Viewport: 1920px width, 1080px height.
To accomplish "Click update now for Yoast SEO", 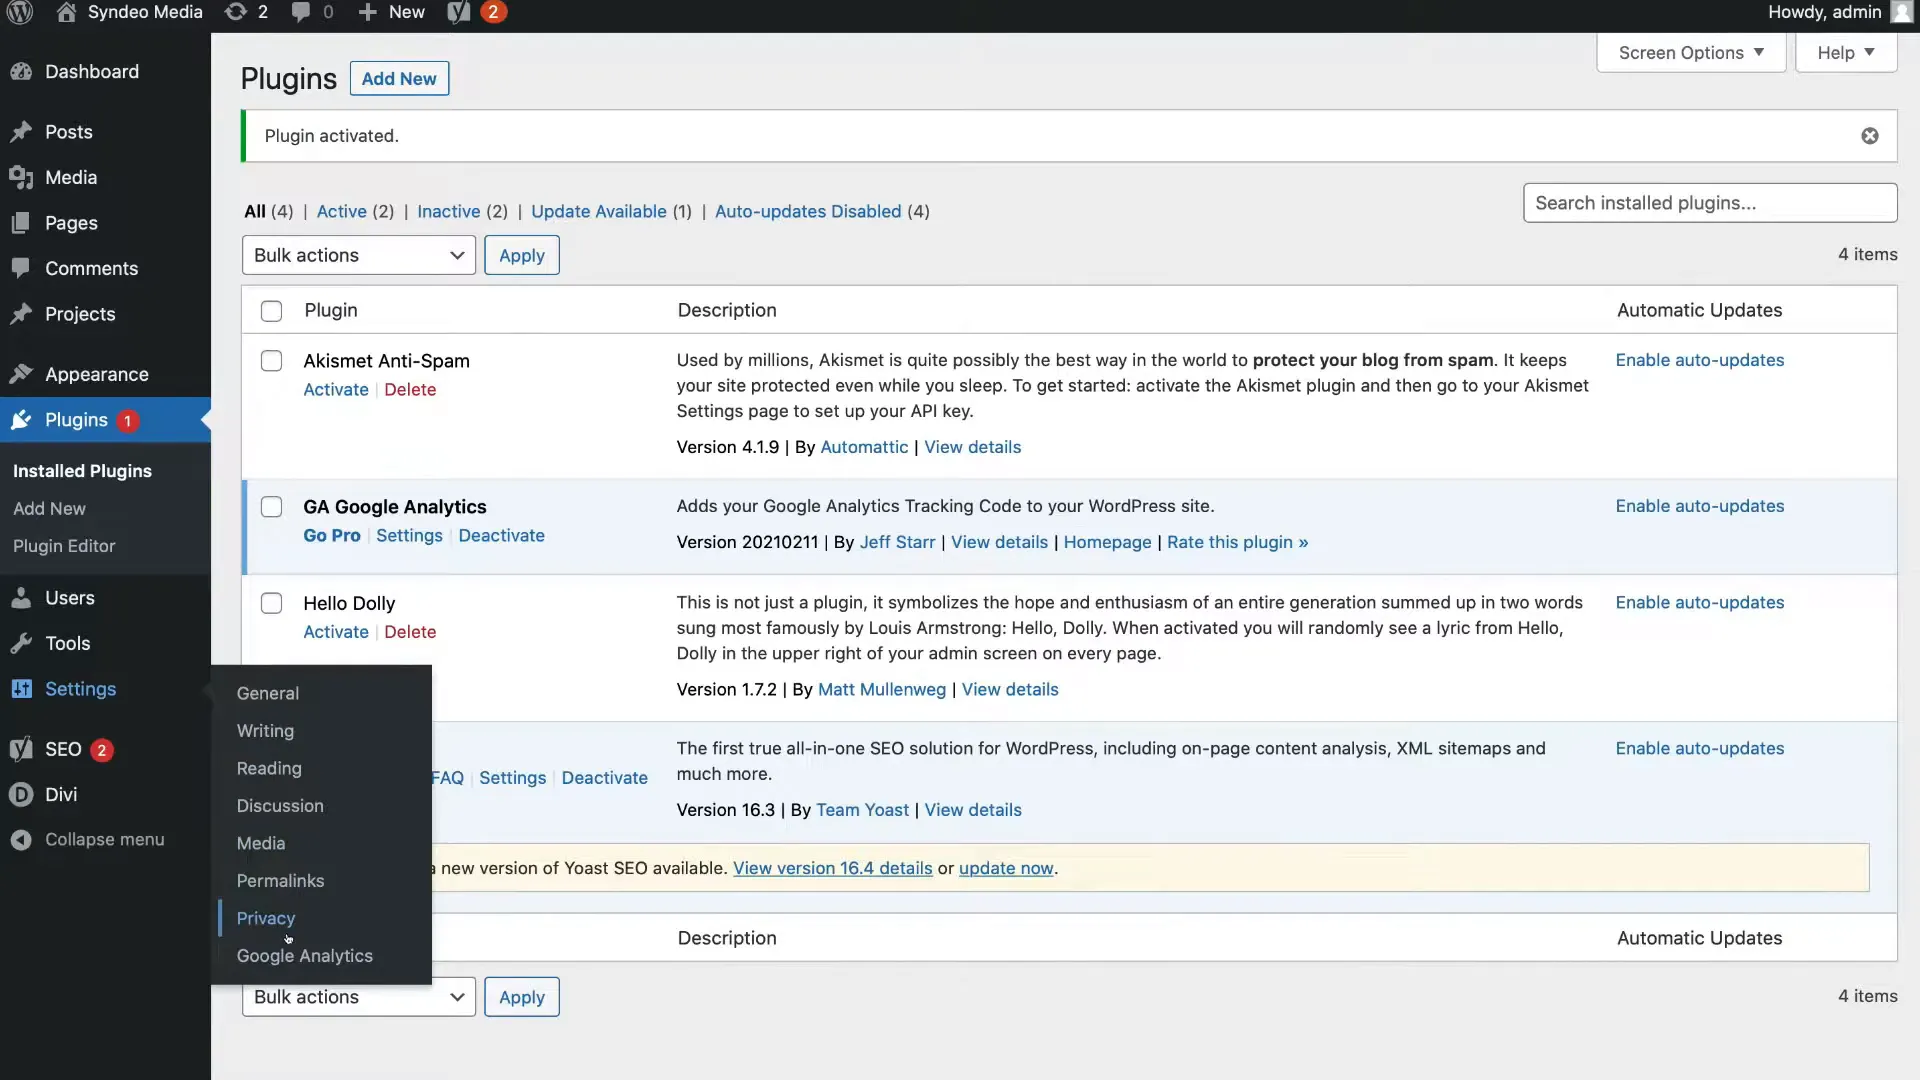I will [1006, 868].
